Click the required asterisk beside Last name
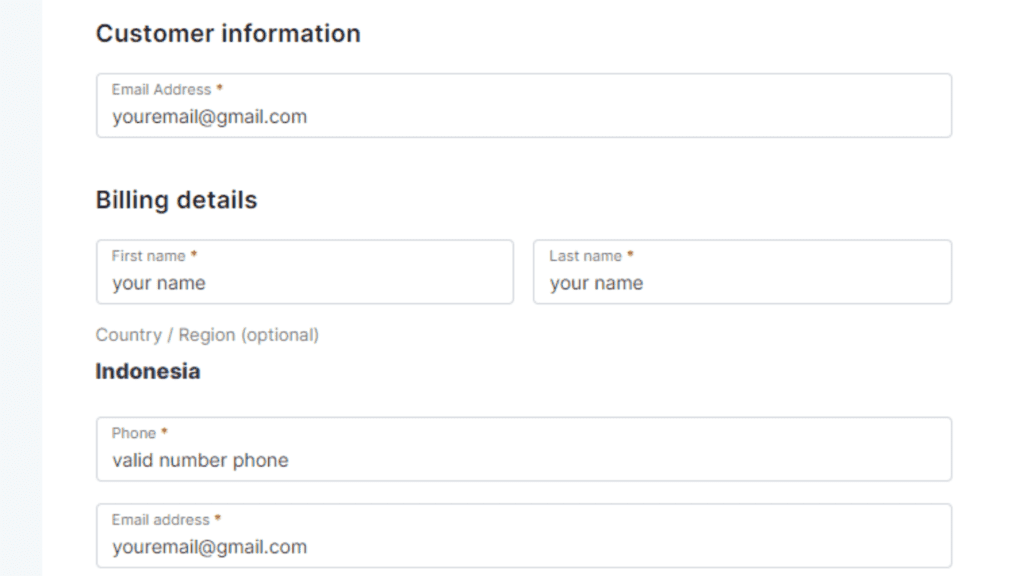 coord(630,255)
